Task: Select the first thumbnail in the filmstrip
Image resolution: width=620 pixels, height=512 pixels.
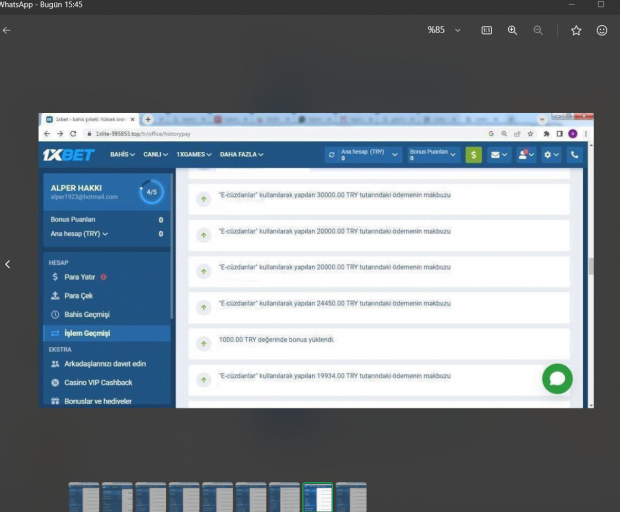Action: 84,497
